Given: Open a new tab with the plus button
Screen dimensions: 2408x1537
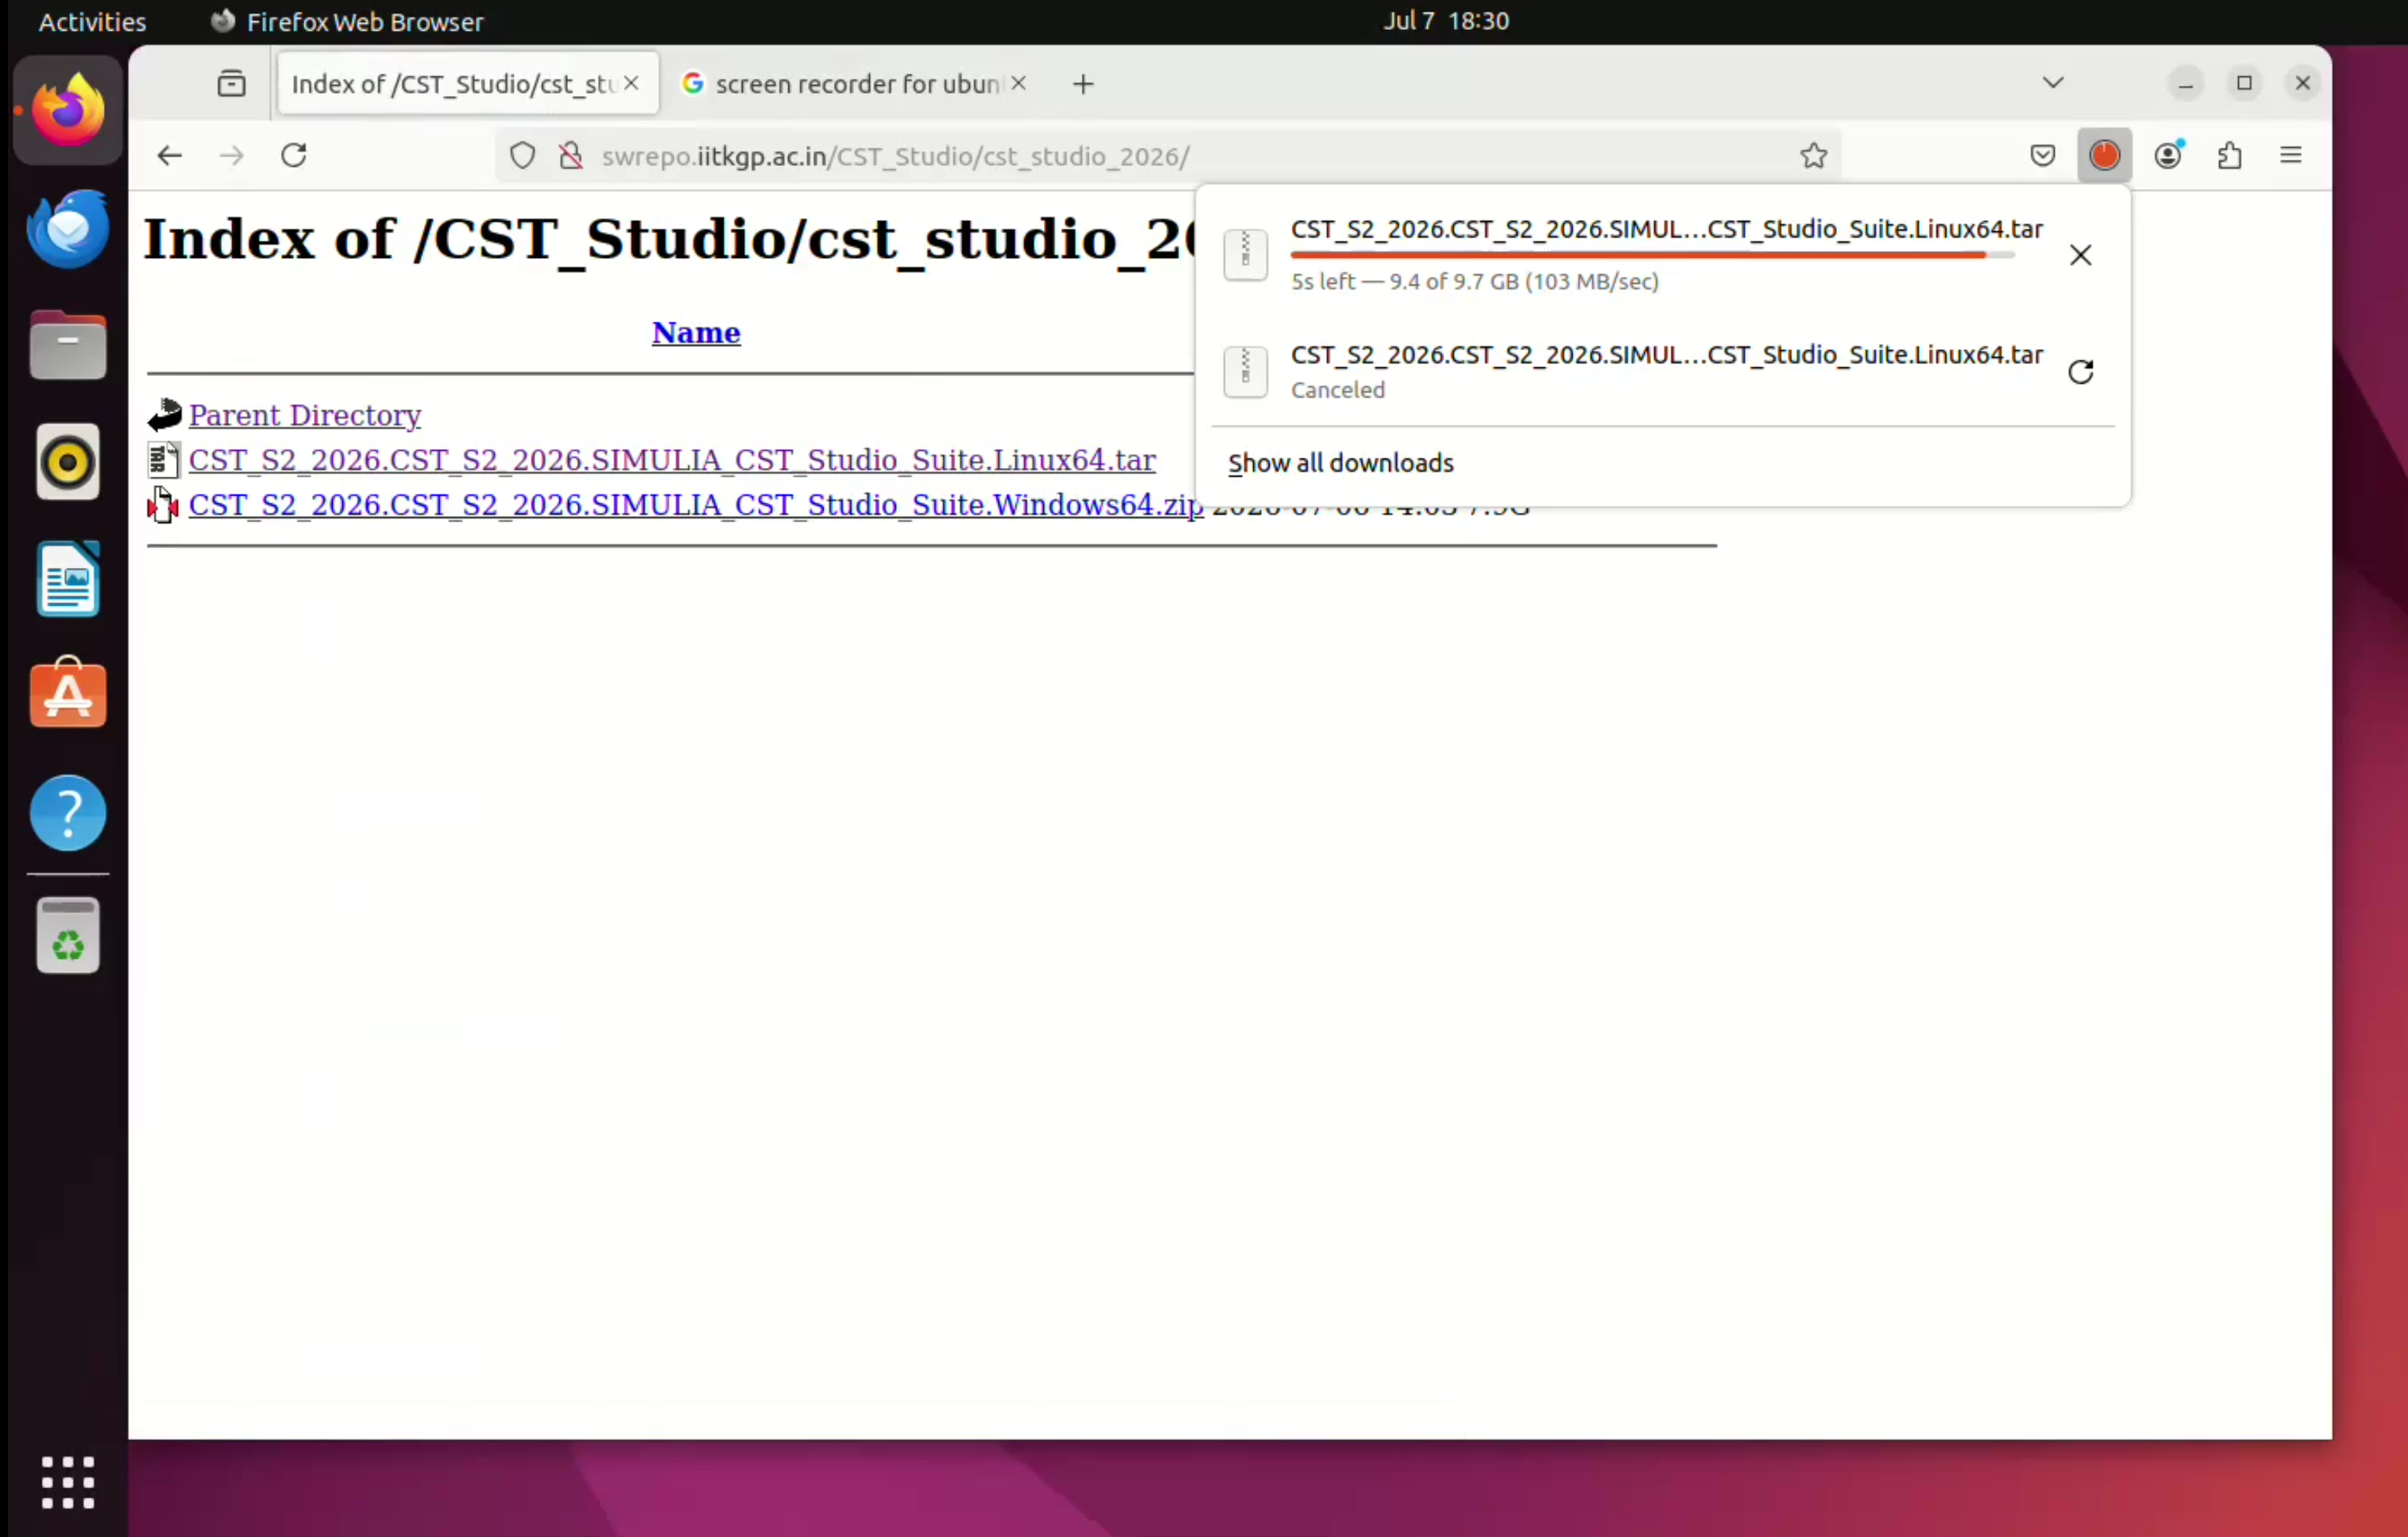Looking at the screenshot, I should [1083, 84].
